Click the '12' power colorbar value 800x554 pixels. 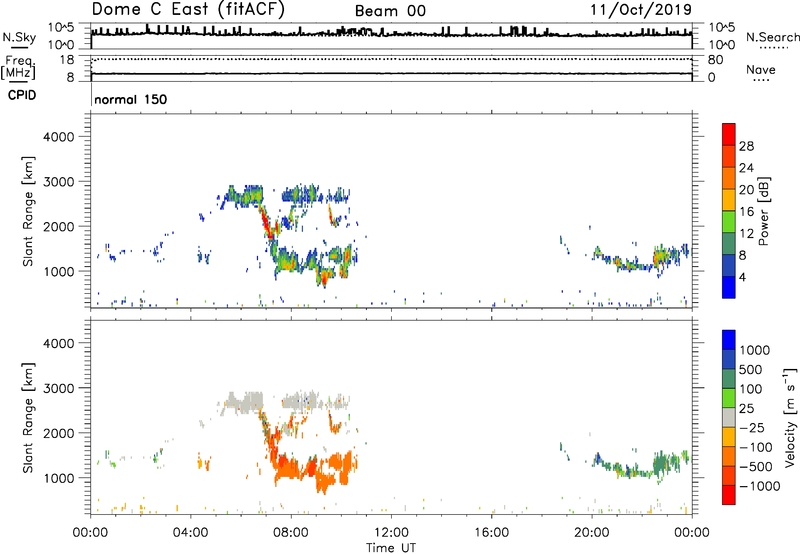click(746, 234)
